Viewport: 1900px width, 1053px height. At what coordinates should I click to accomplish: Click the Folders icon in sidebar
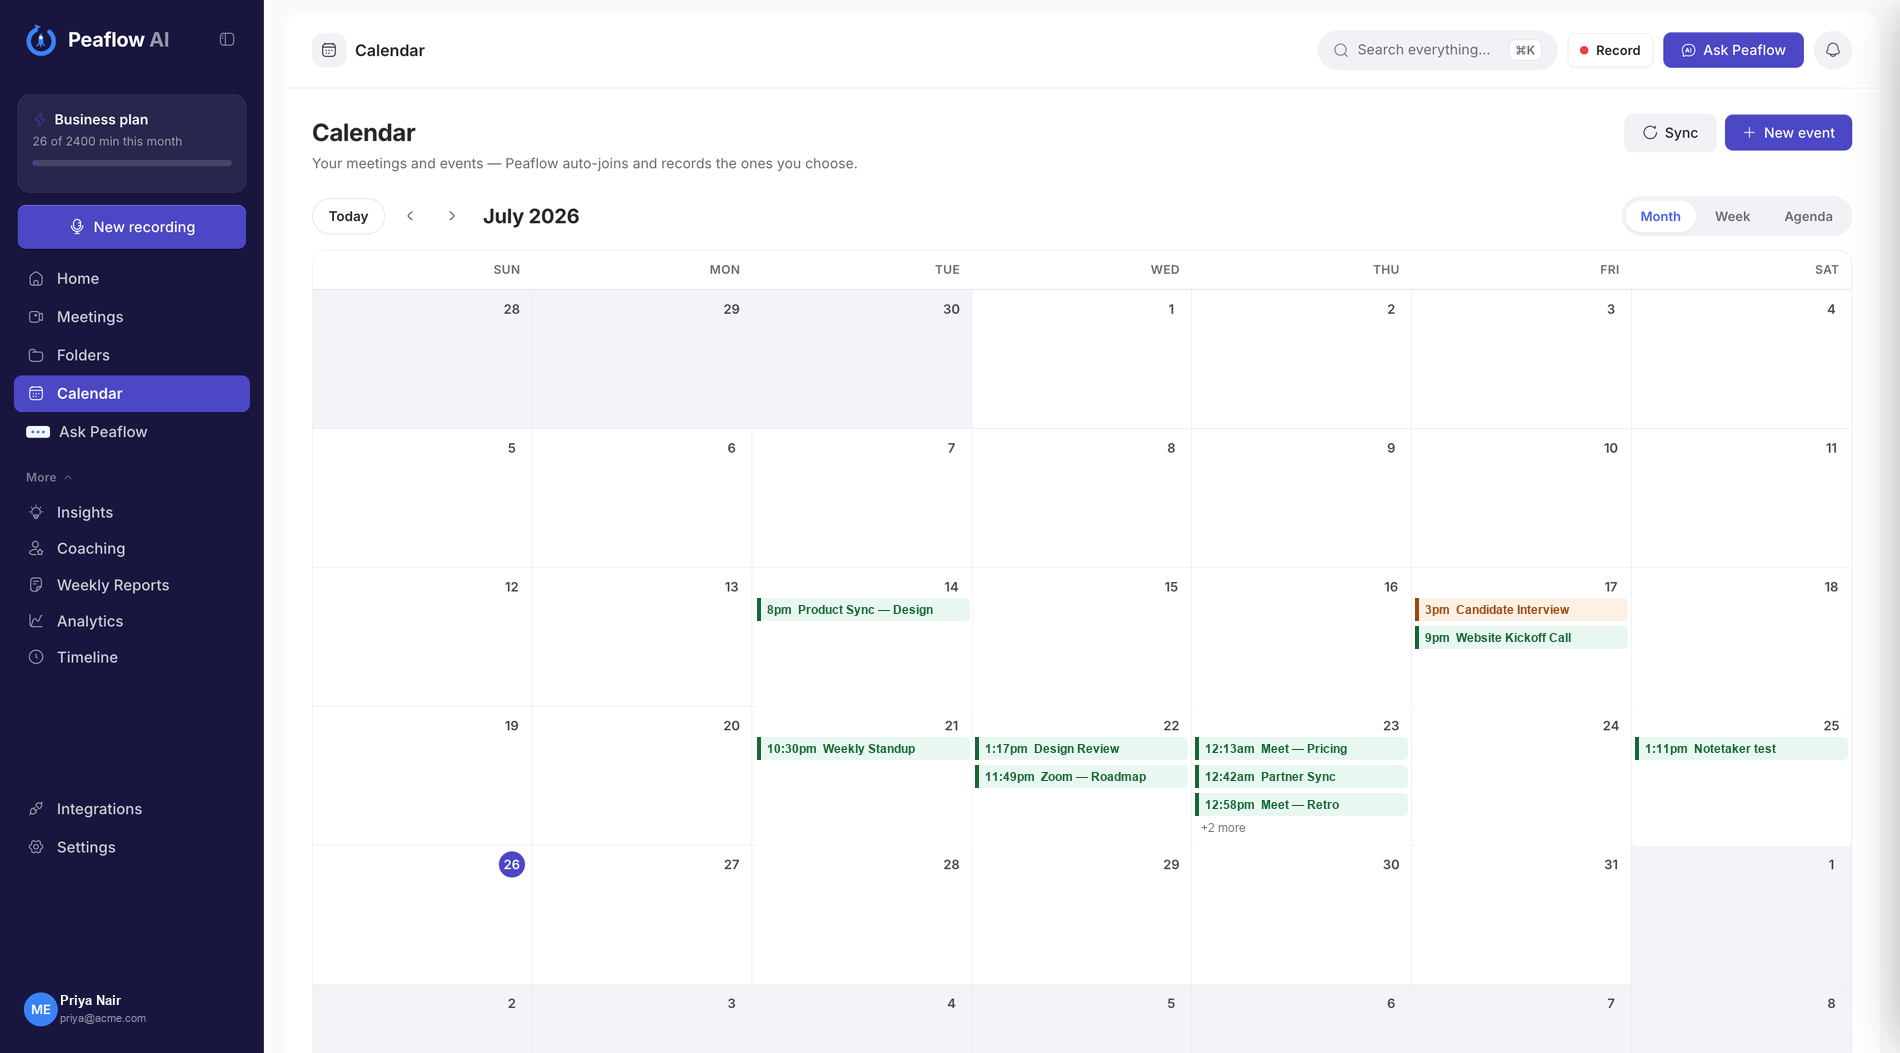[x=36, y=355]
